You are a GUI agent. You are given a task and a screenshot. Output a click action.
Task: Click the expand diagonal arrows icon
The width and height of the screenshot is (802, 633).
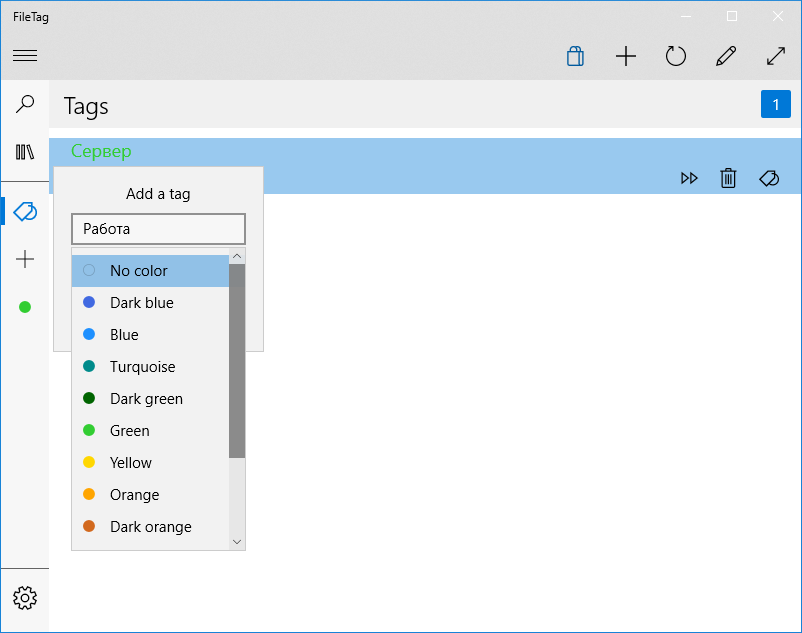coord(776,56)
